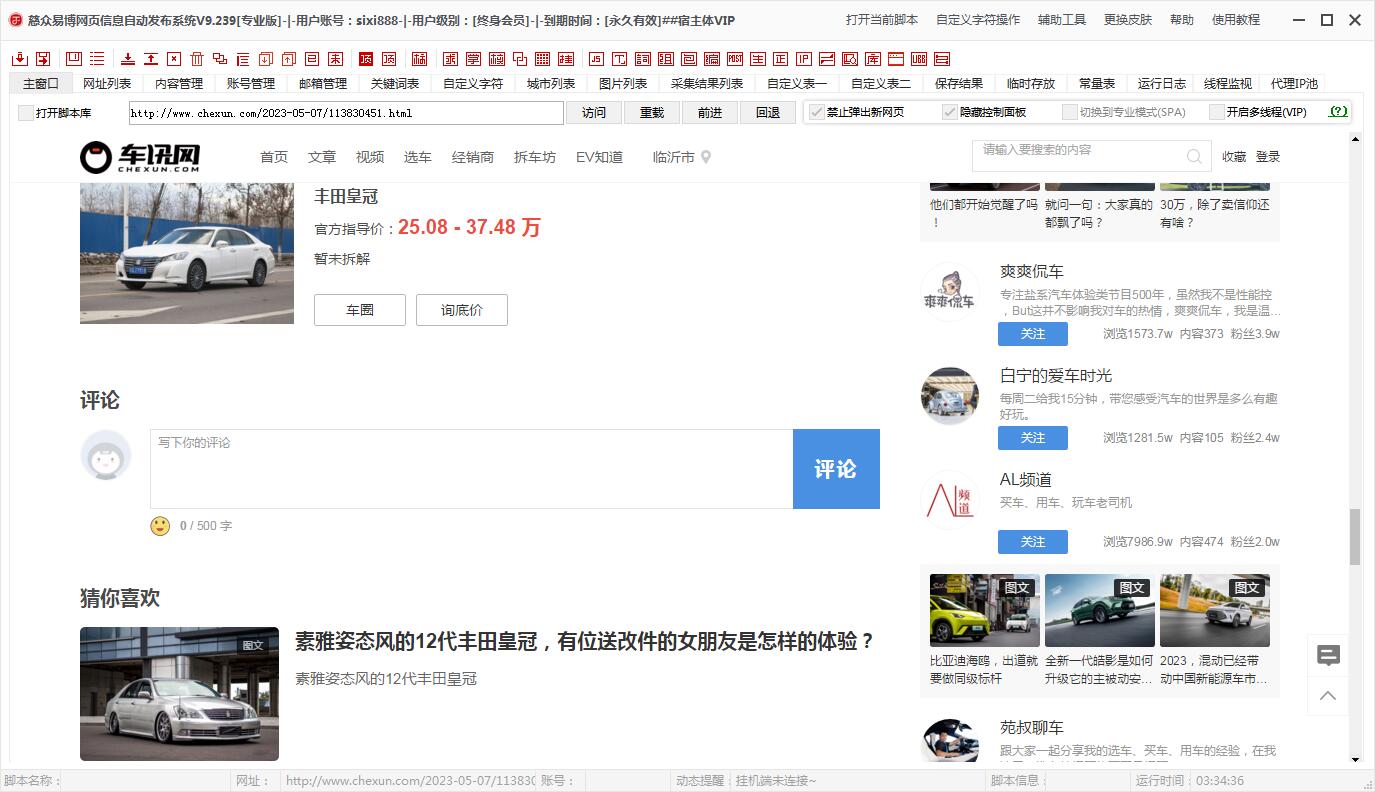Open the 自定义字符操作 menu
This screenshot has height=792, width=1375.
(978, 20)
